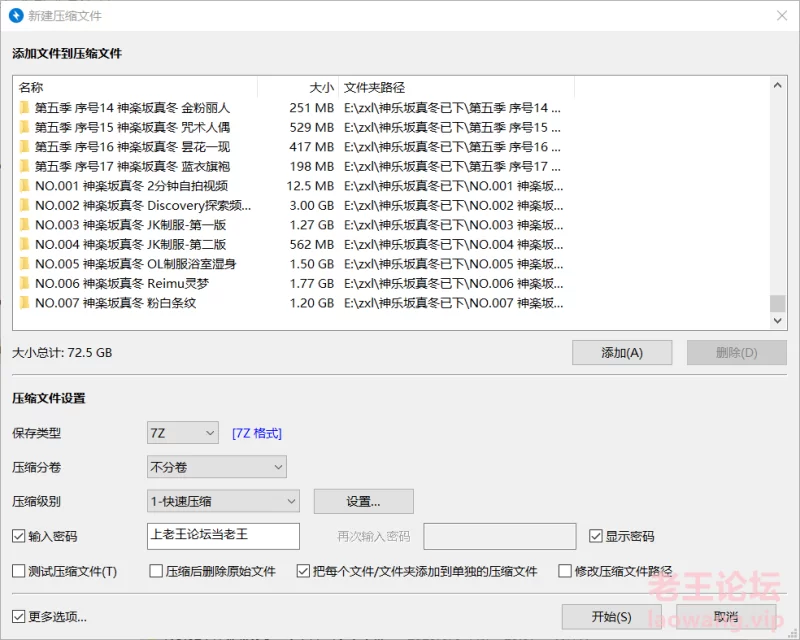Click the folder icon of NO.005 OL制服浴室湿身
The height and width of the screenshot is (640, 800).
pos(22,263)
